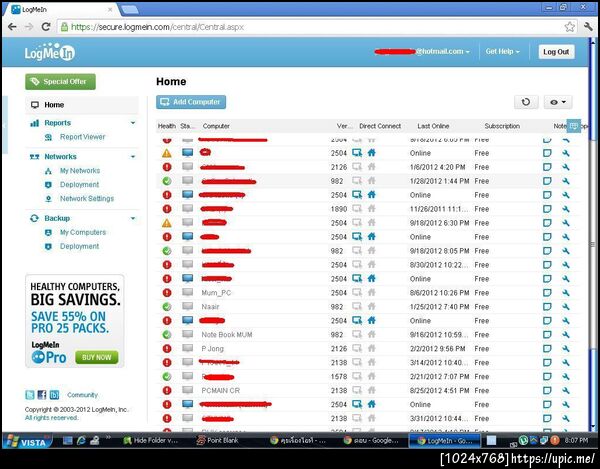600x469 pixels.
Task: Open the Reports section
Action: (57, 123)
